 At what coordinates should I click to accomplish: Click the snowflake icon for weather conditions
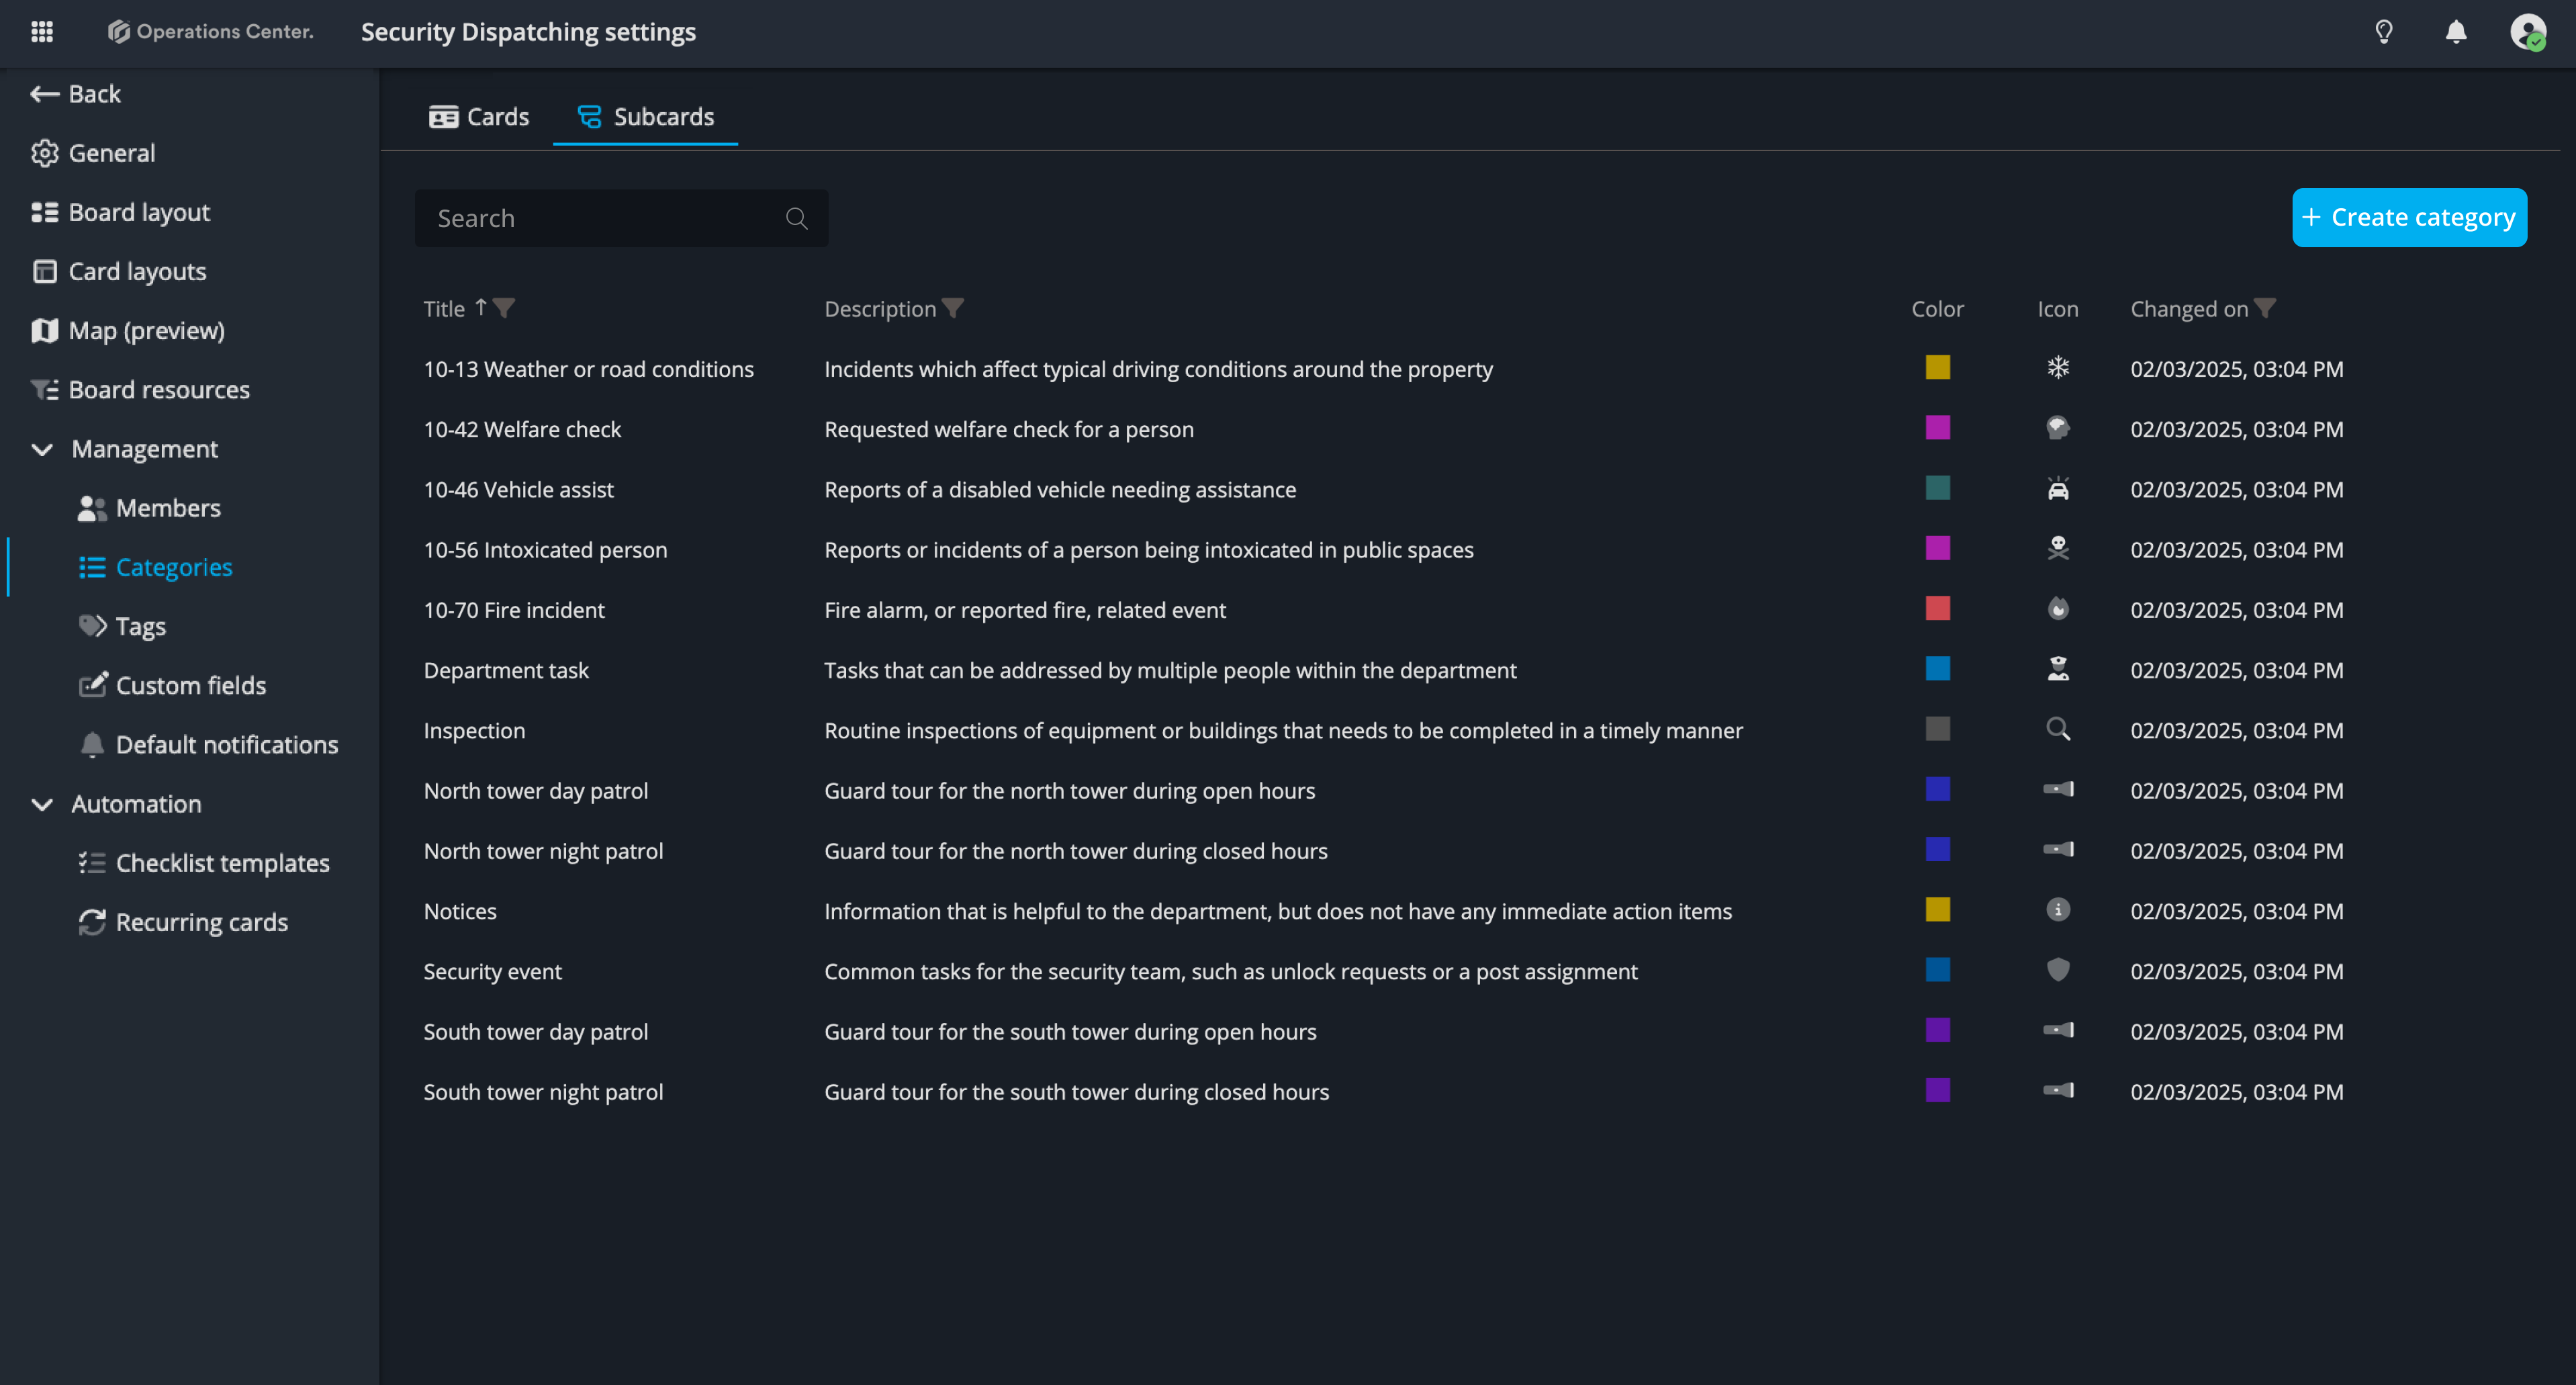point(2058,368)
